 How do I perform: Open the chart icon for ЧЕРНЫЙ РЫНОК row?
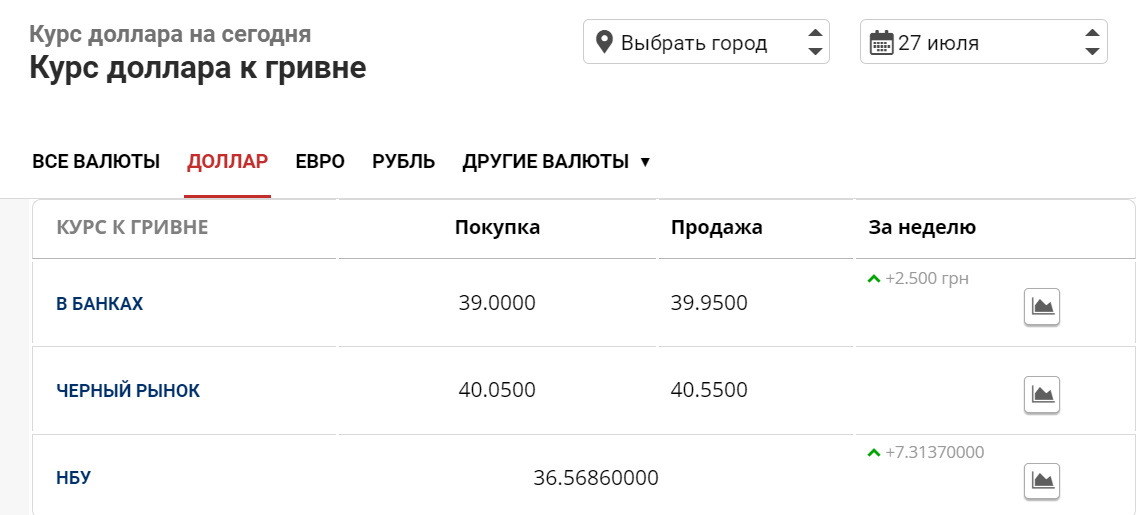coord(1041,394)
